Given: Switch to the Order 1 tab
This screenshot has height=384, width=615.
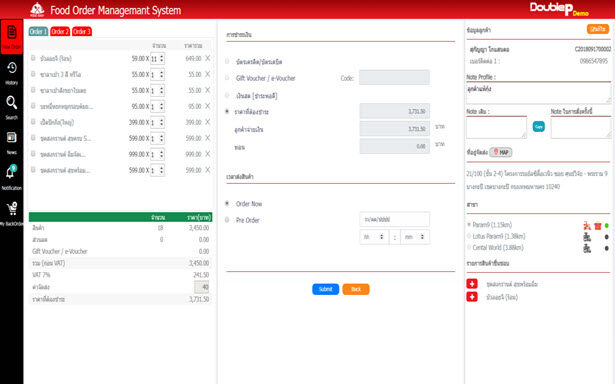Looking at the screenshot, I should [x=38, y=31].
